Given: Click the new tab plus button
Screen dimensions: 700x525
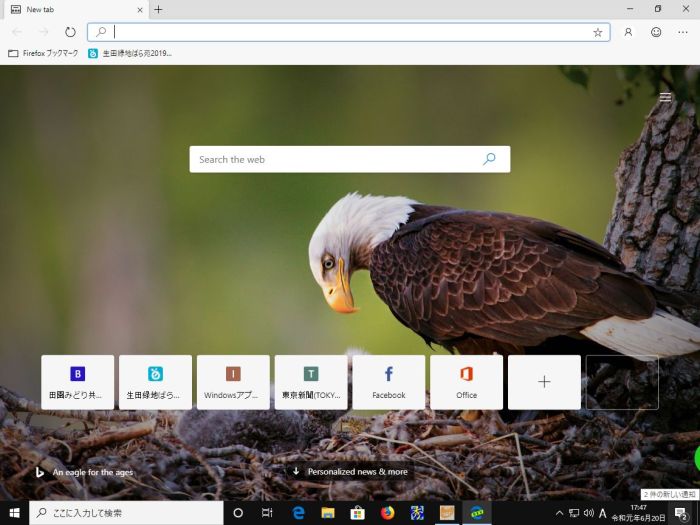Looking at the screenshot, I should (158, 9).
